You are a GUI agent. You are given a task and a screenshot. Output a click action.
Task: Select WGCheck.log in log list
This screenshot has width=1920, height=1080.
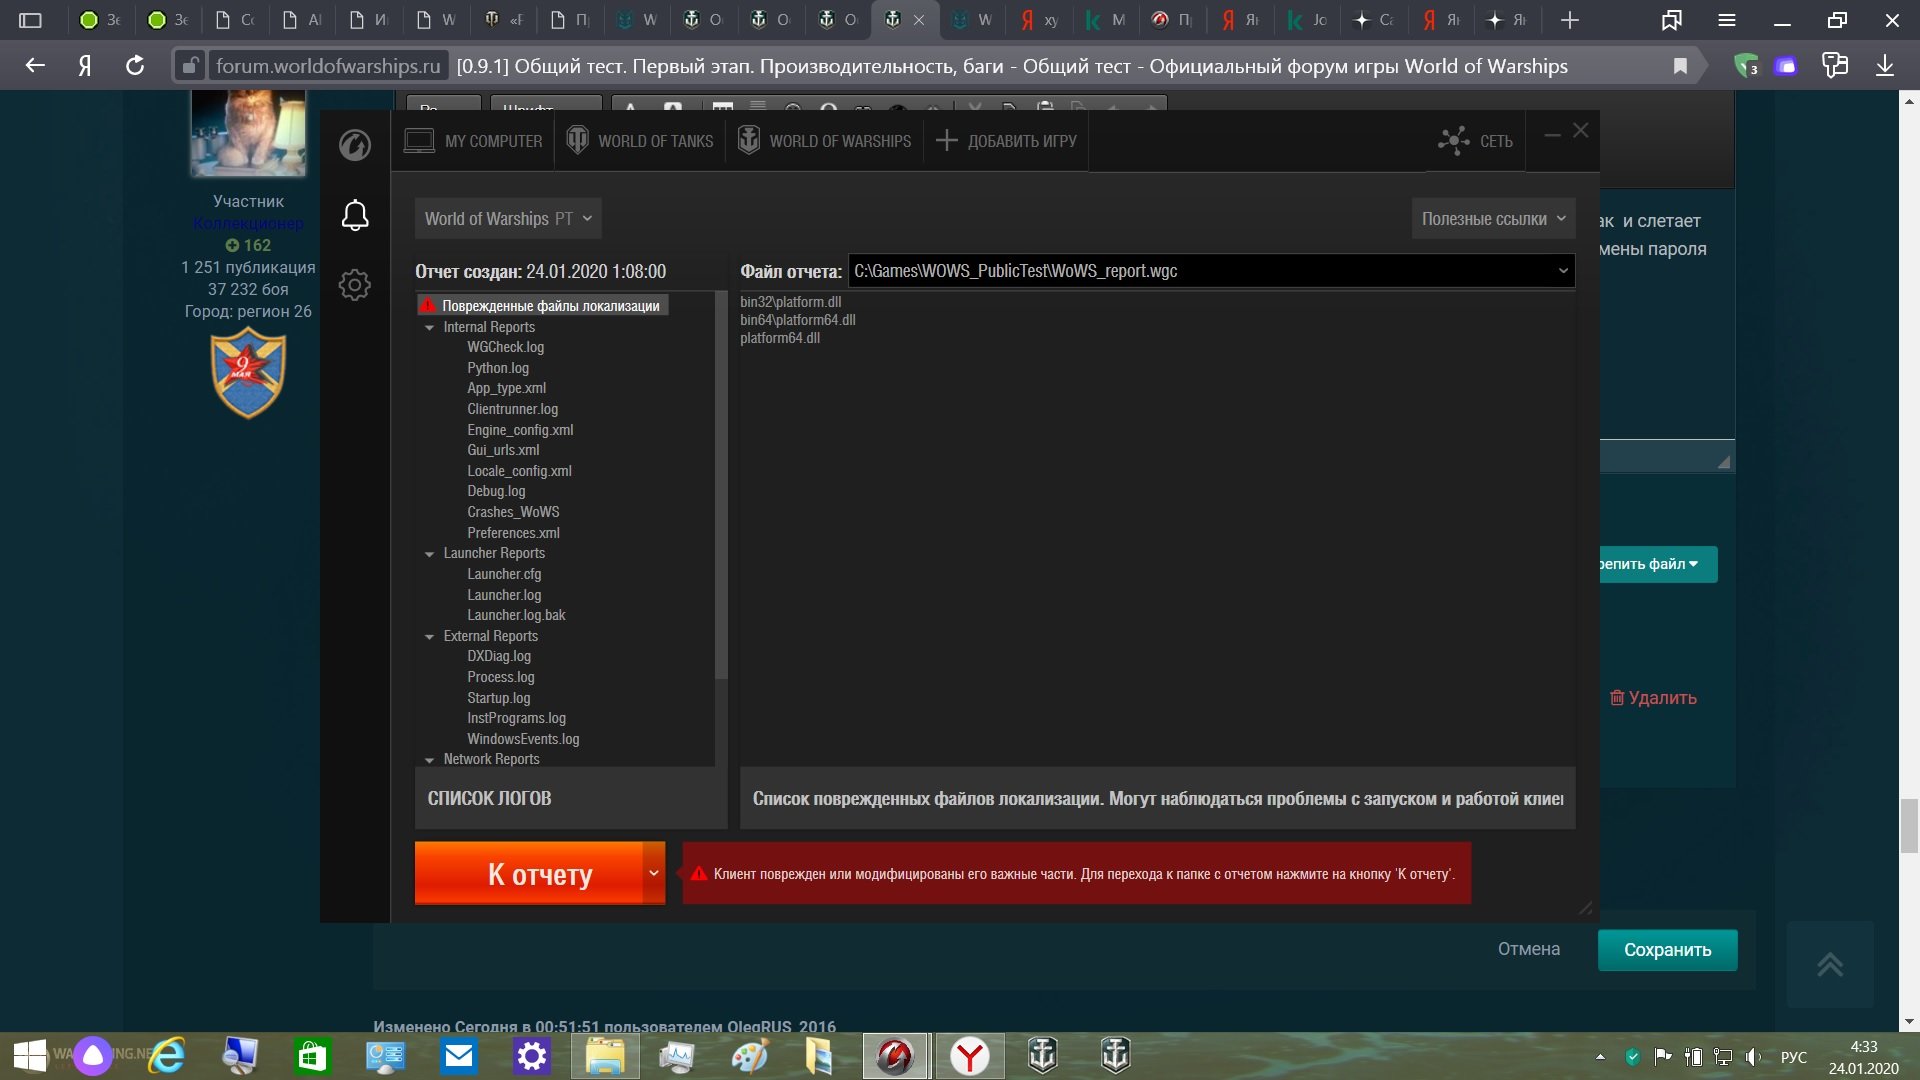[x=505, y=347]
